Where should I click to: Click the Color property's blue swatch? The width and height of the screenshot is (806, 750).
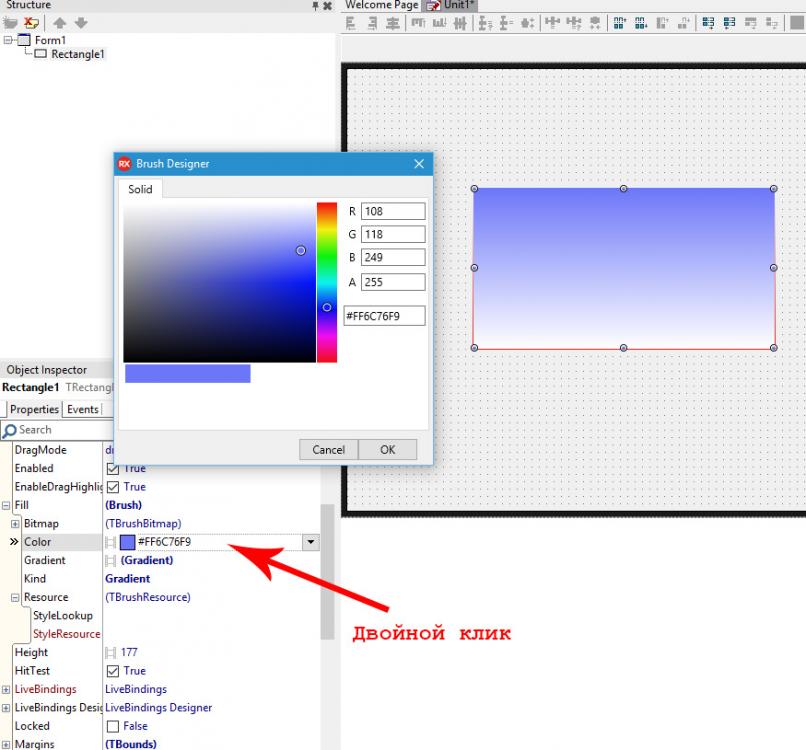click(x=127, y=542)
